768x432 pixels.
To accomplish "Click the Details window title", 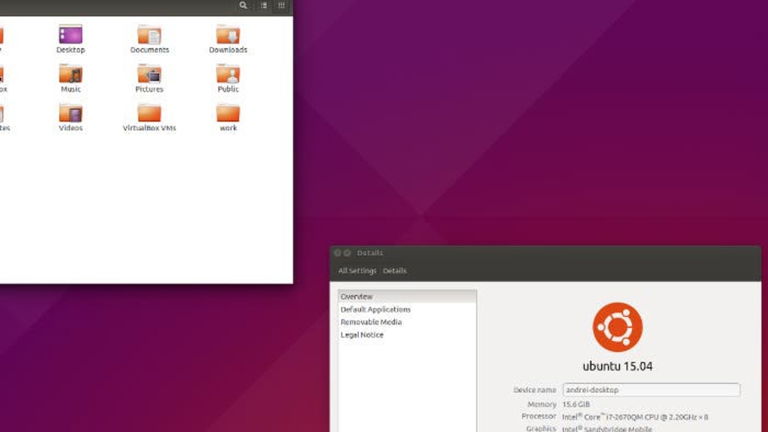I will click(370, 253).
